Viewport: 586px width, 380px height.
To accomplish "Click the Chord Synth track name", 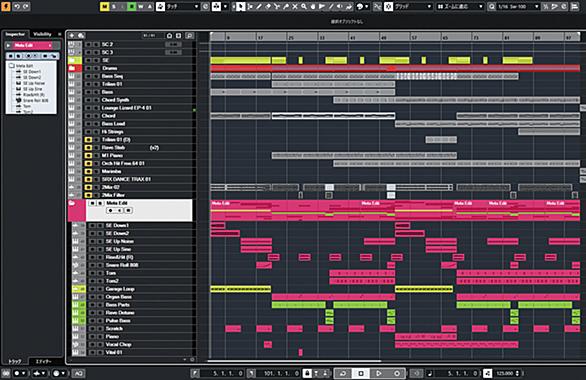I will [x=115, y=100].
